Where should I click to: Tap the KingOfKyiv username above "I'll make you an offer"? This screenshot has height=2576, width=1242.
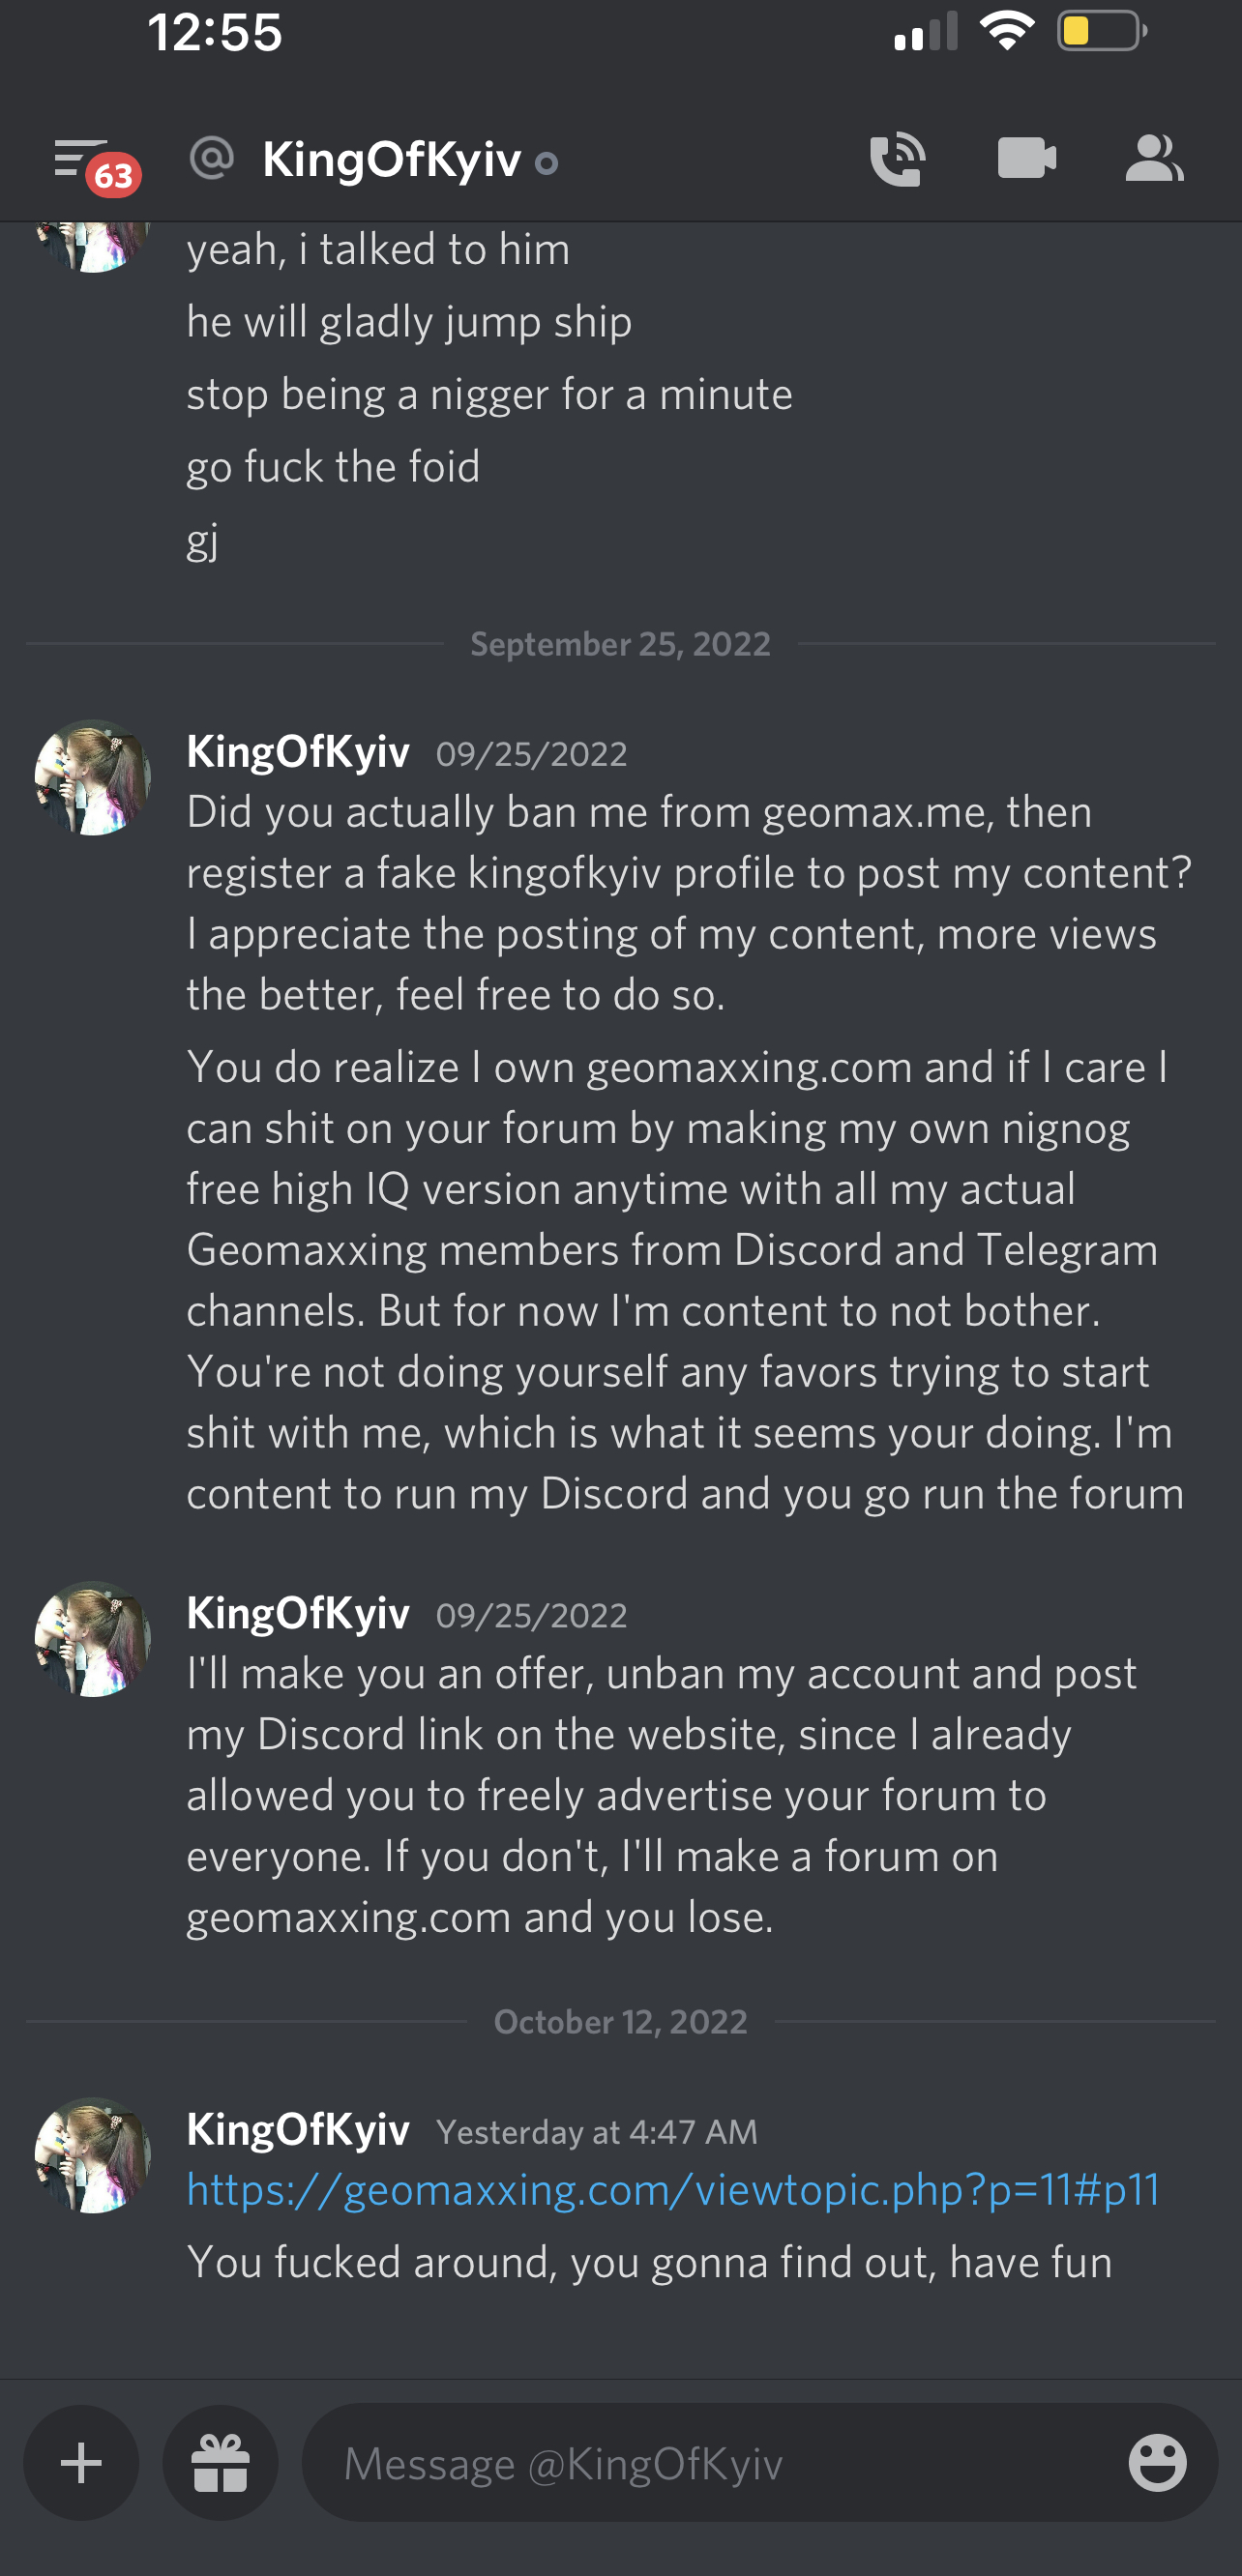[298, 1613]
